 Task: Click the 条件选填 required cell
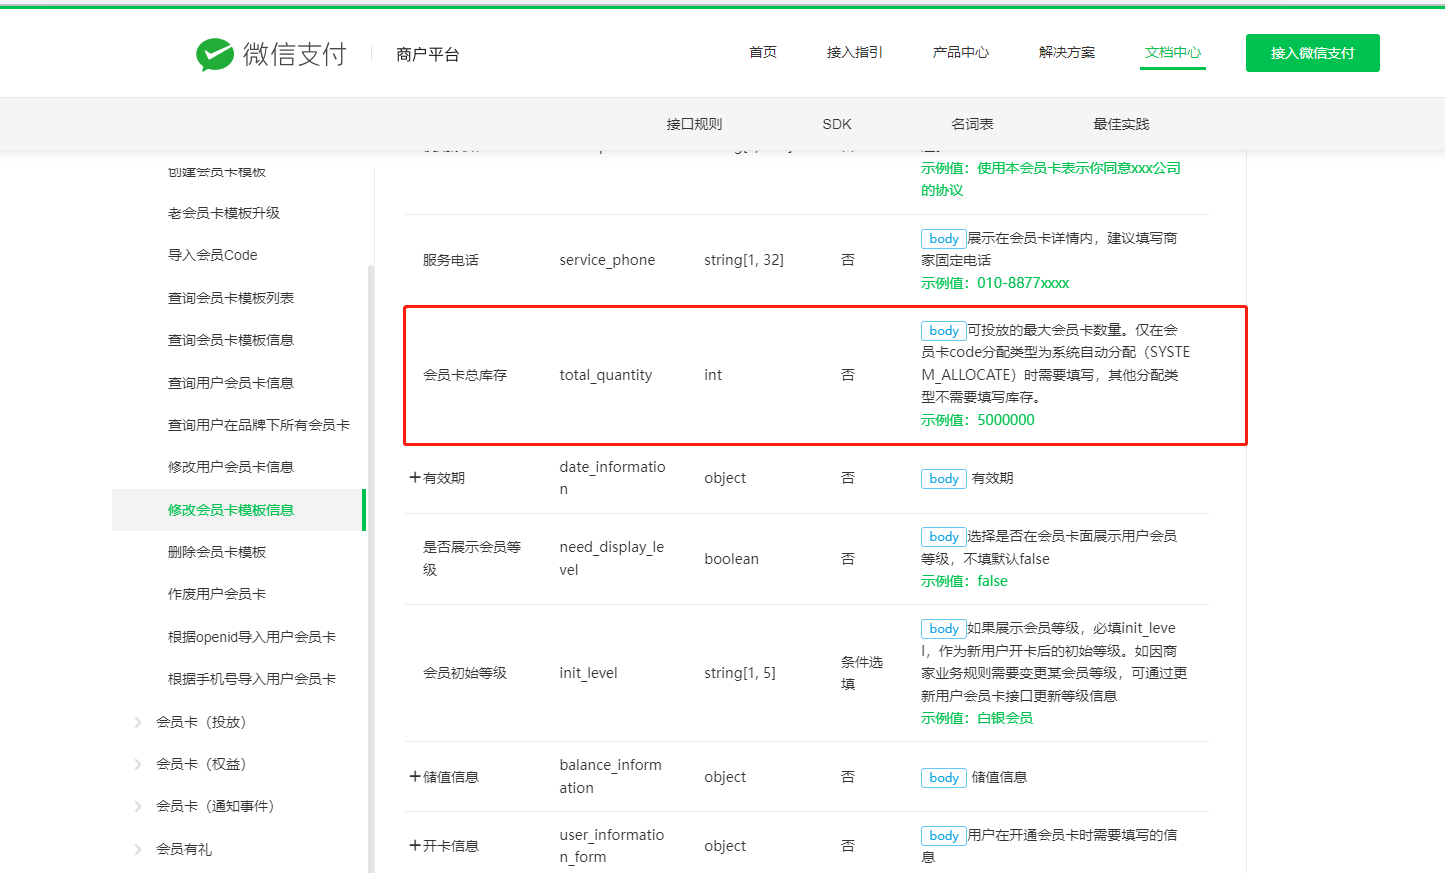click(x=862, y=673)
